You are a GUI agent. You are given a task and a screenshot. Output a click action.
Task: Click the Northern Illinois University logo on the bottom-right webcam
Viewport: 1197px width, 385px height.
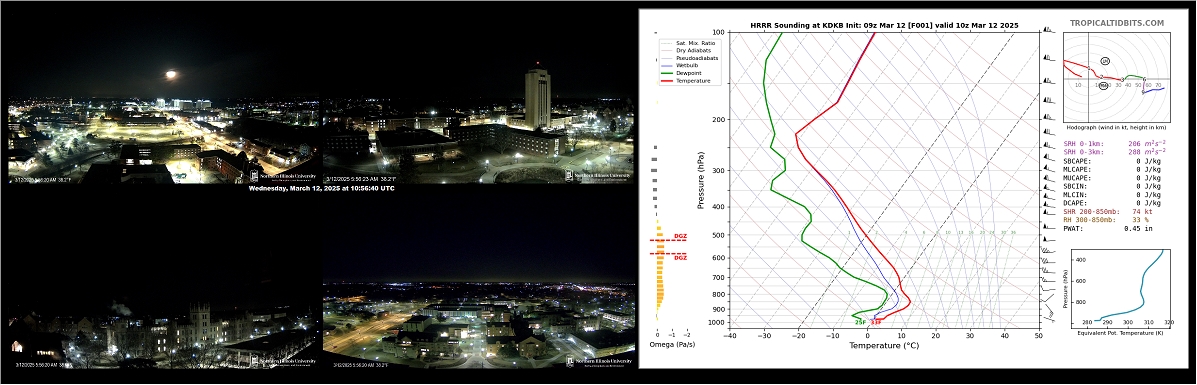[599, 362]
